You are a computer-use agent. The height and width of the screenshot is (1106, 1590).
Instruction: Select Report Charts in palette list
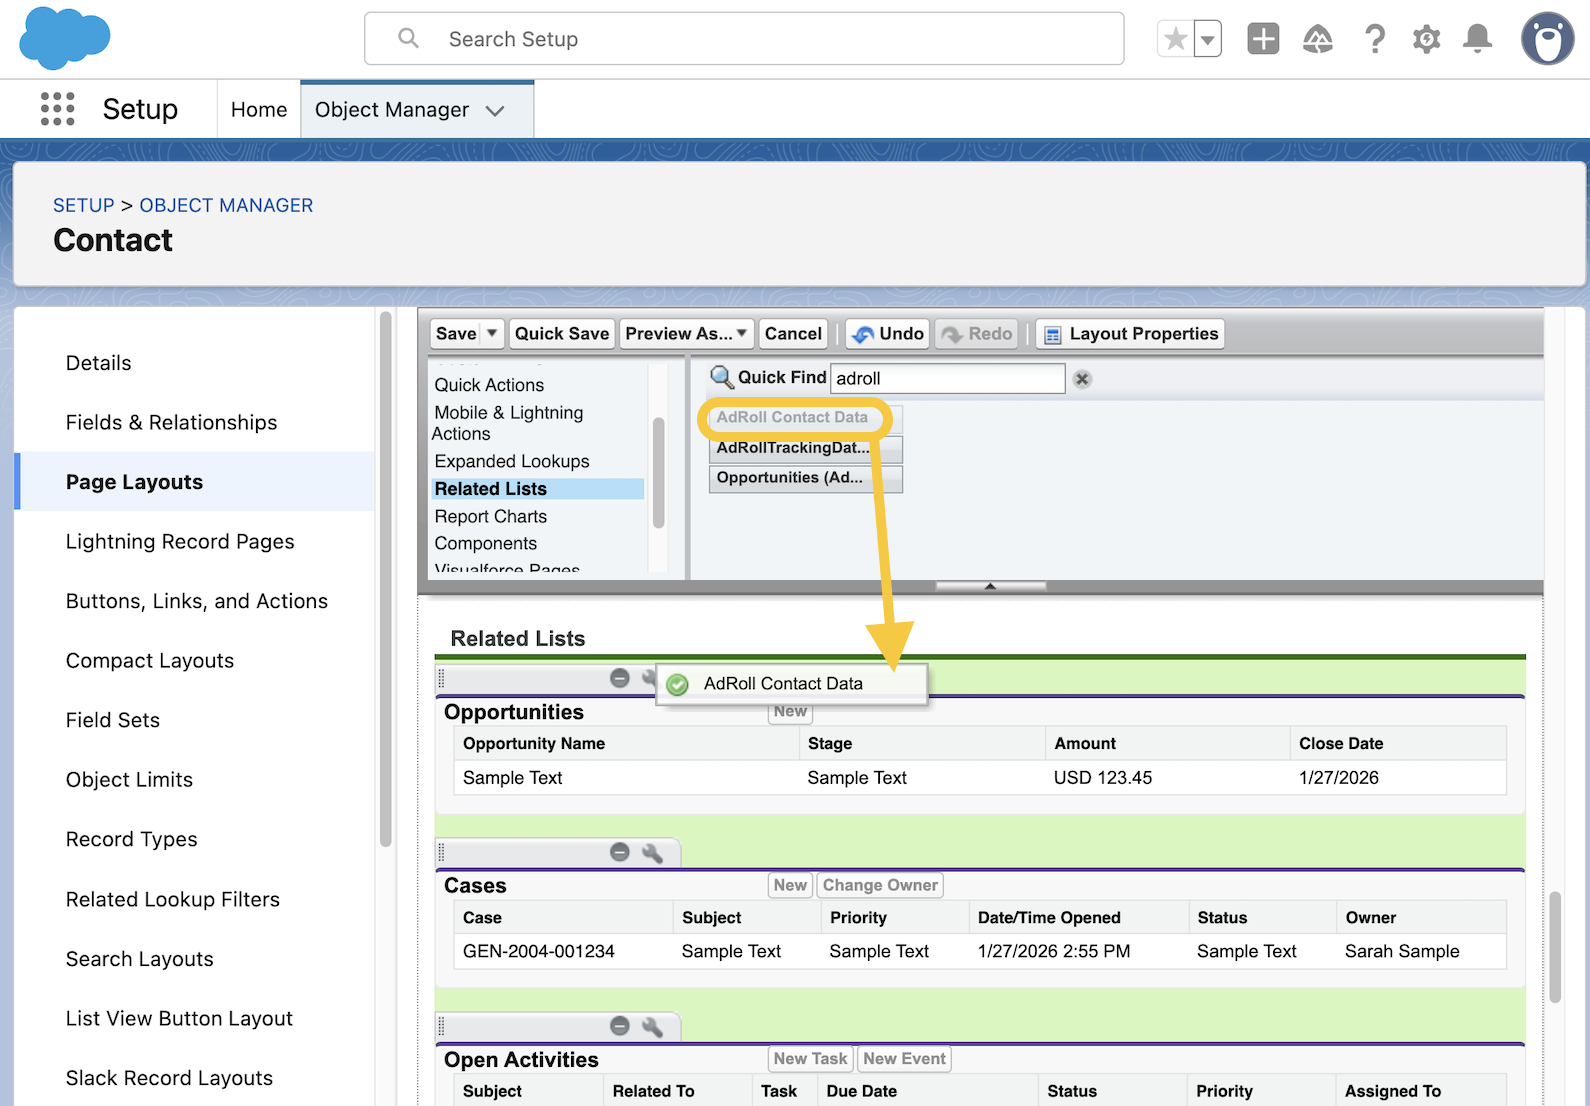point(490,516)
